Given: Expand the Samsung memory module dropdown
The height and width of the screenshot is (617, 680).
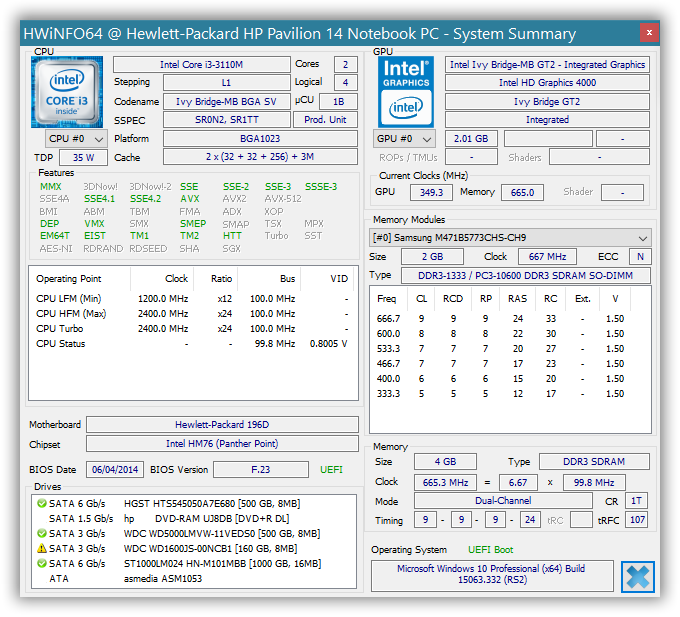Looking at the screenshot, I should [x=510, y=238].
